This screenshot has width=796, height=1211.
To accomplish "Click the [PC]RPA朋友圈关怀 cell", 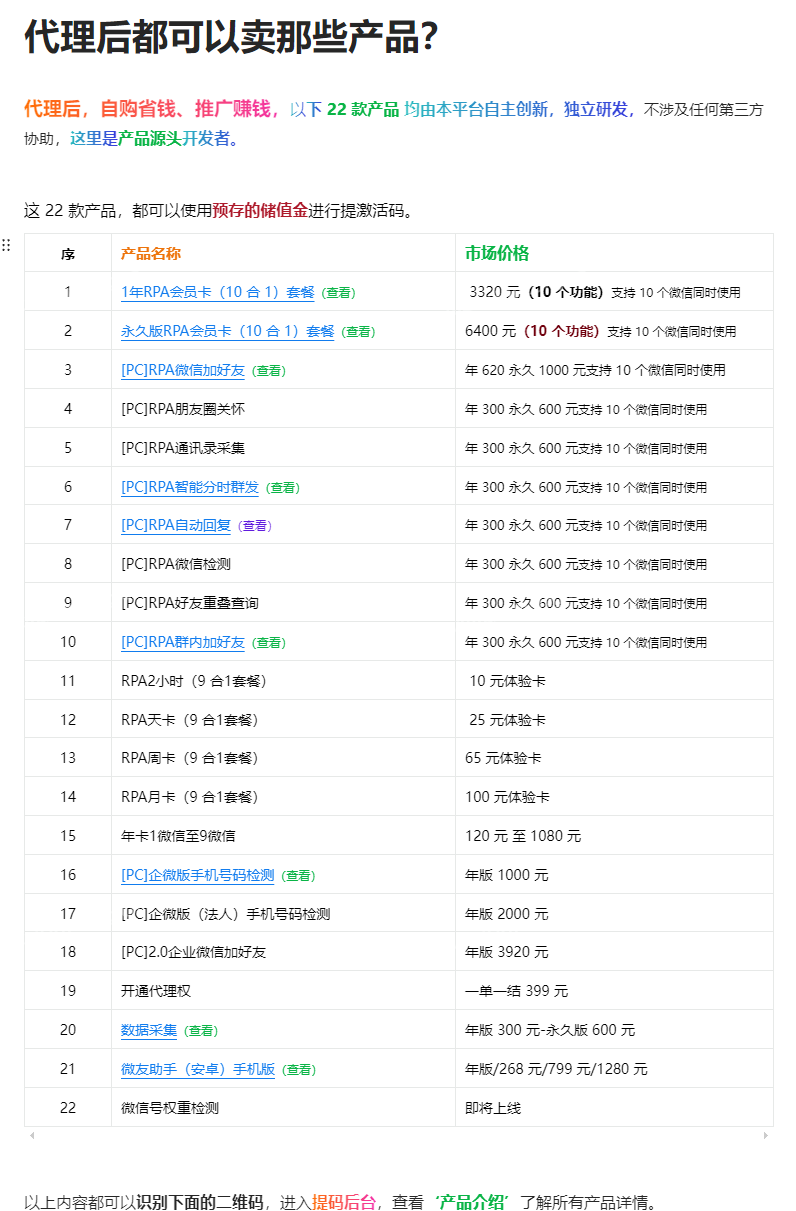I will coord(283,409).
